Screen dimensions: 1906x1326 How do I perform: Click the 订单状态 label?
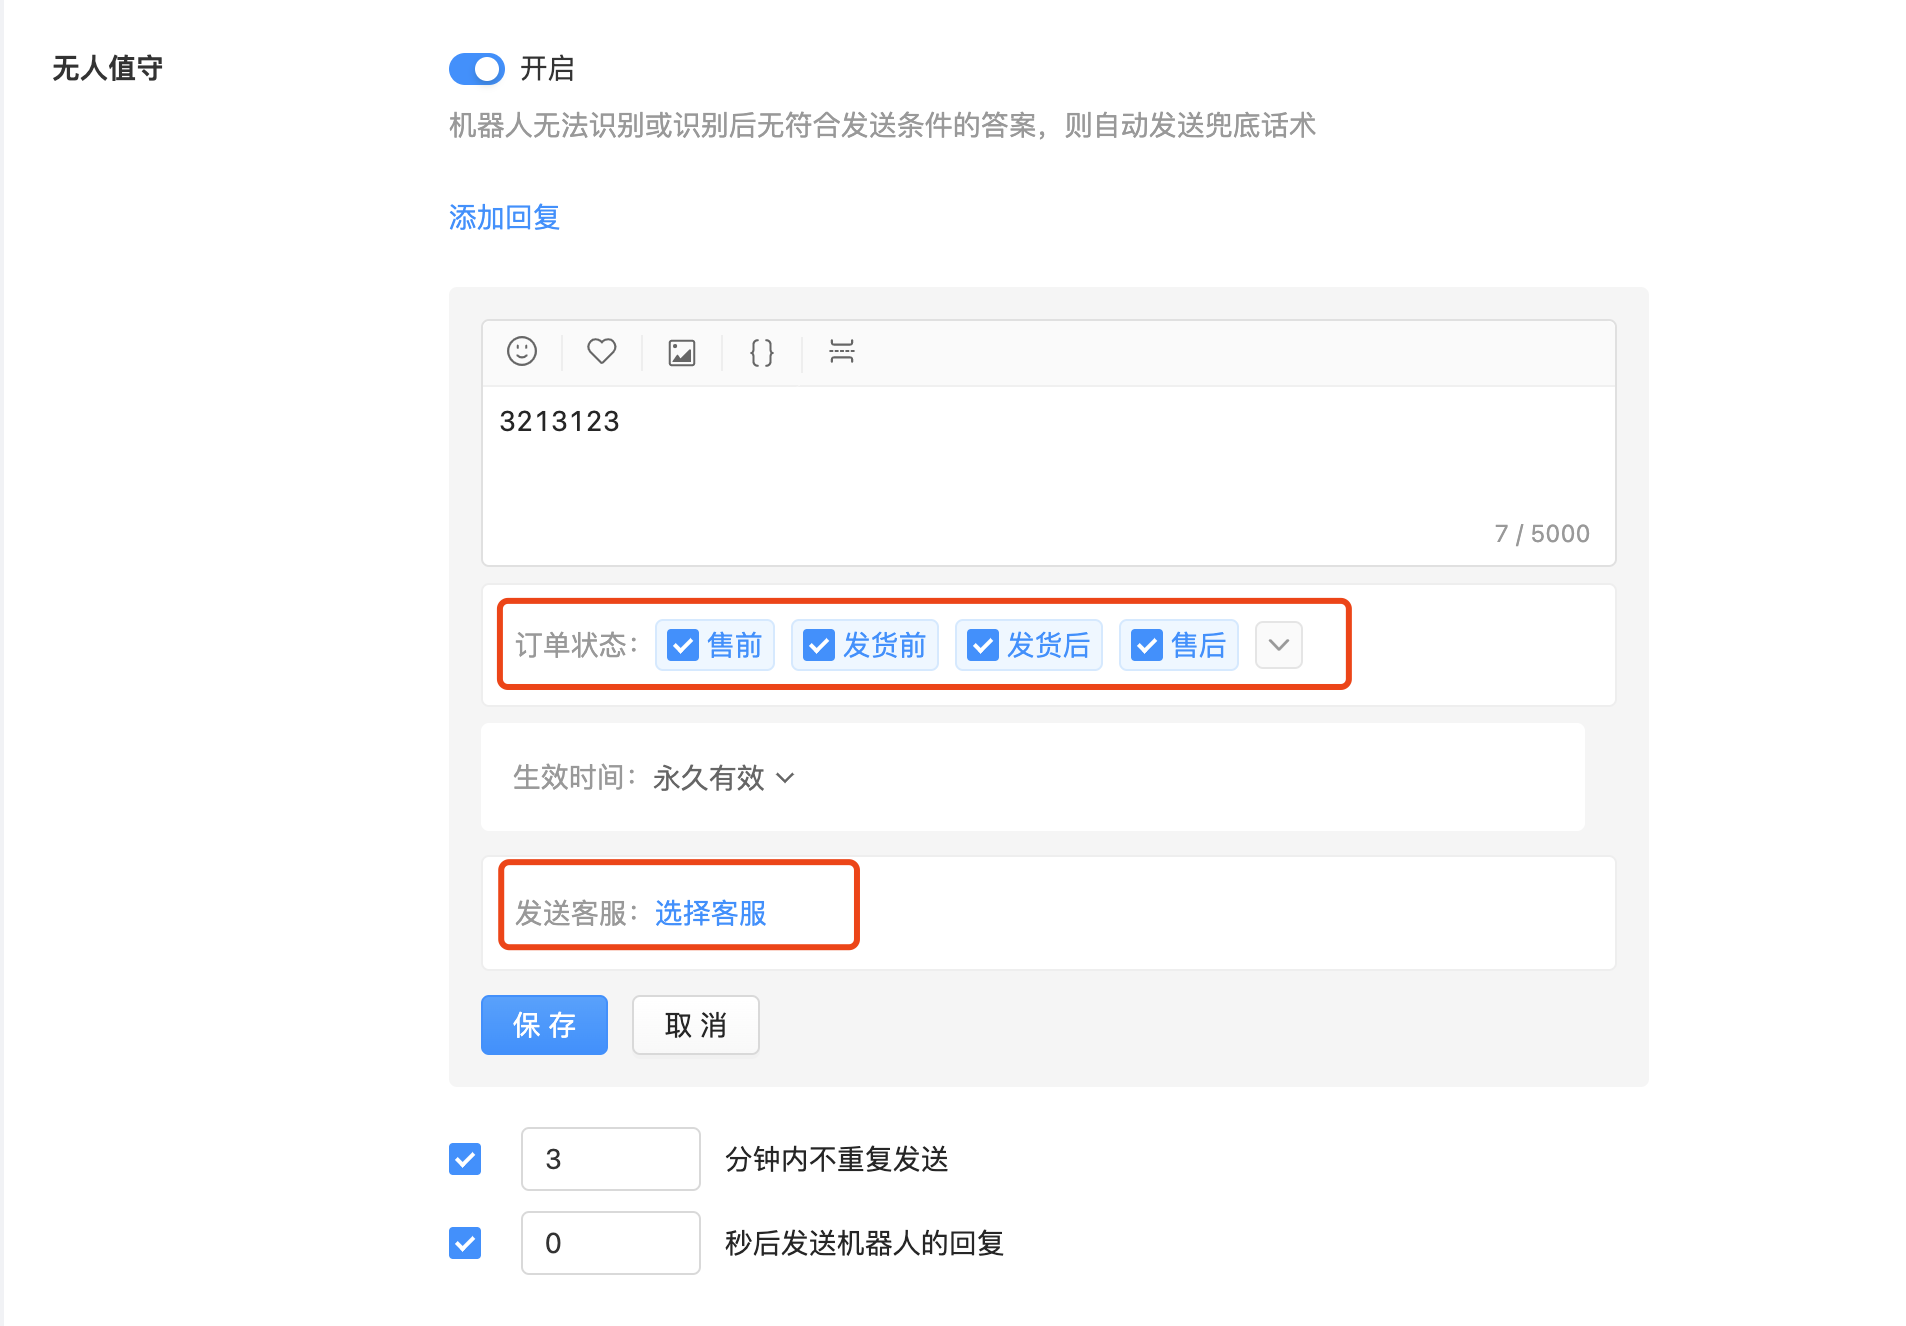click(x=576, y=646)
